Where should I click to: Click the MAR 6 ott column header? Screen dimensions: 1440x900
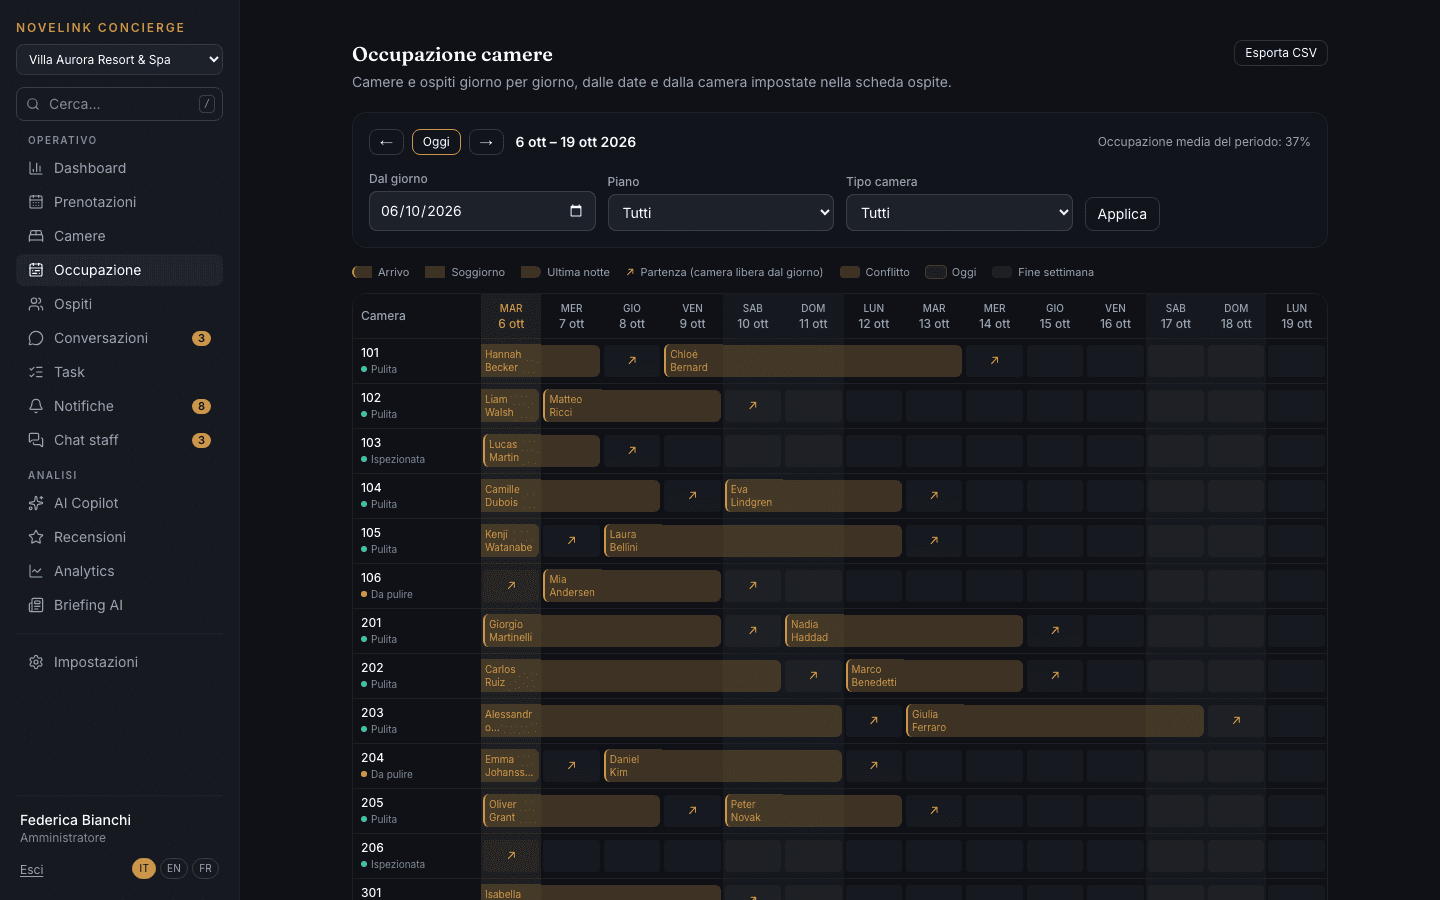point(511,316)
